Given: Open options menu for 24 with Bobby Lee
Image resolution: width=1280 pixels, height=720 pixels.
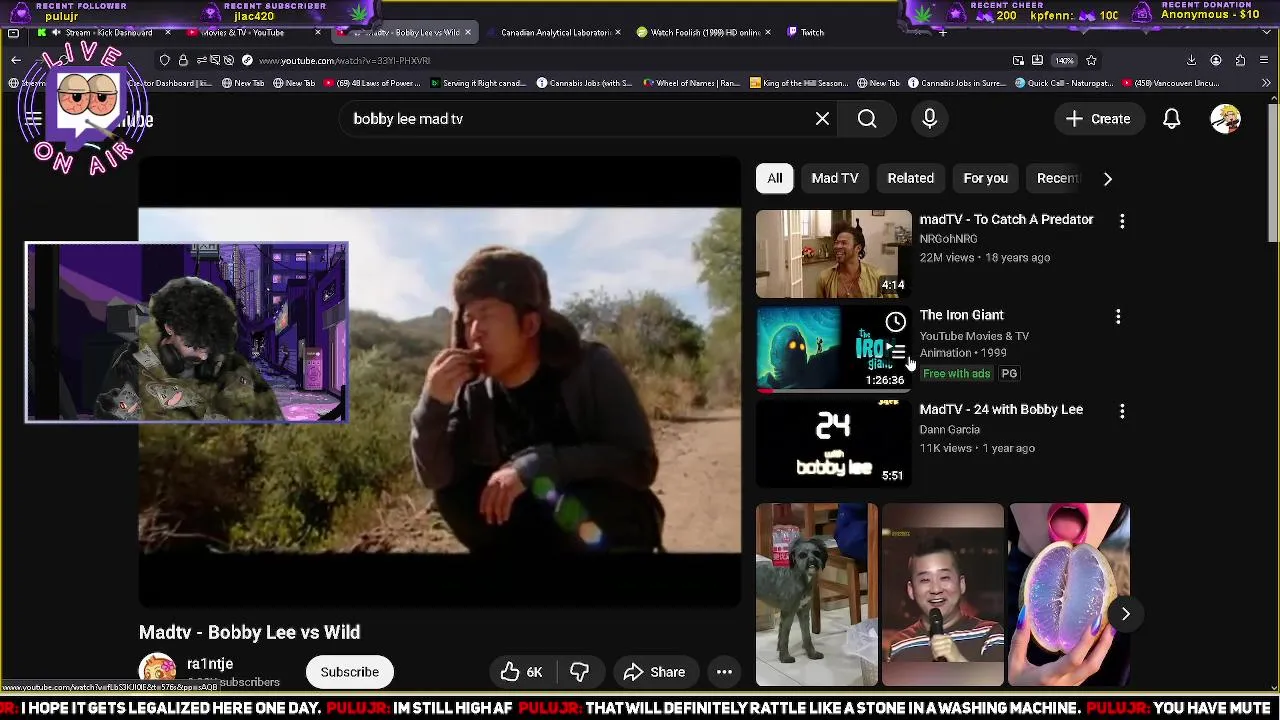Looking at the screenshot, I should 1122,411.
